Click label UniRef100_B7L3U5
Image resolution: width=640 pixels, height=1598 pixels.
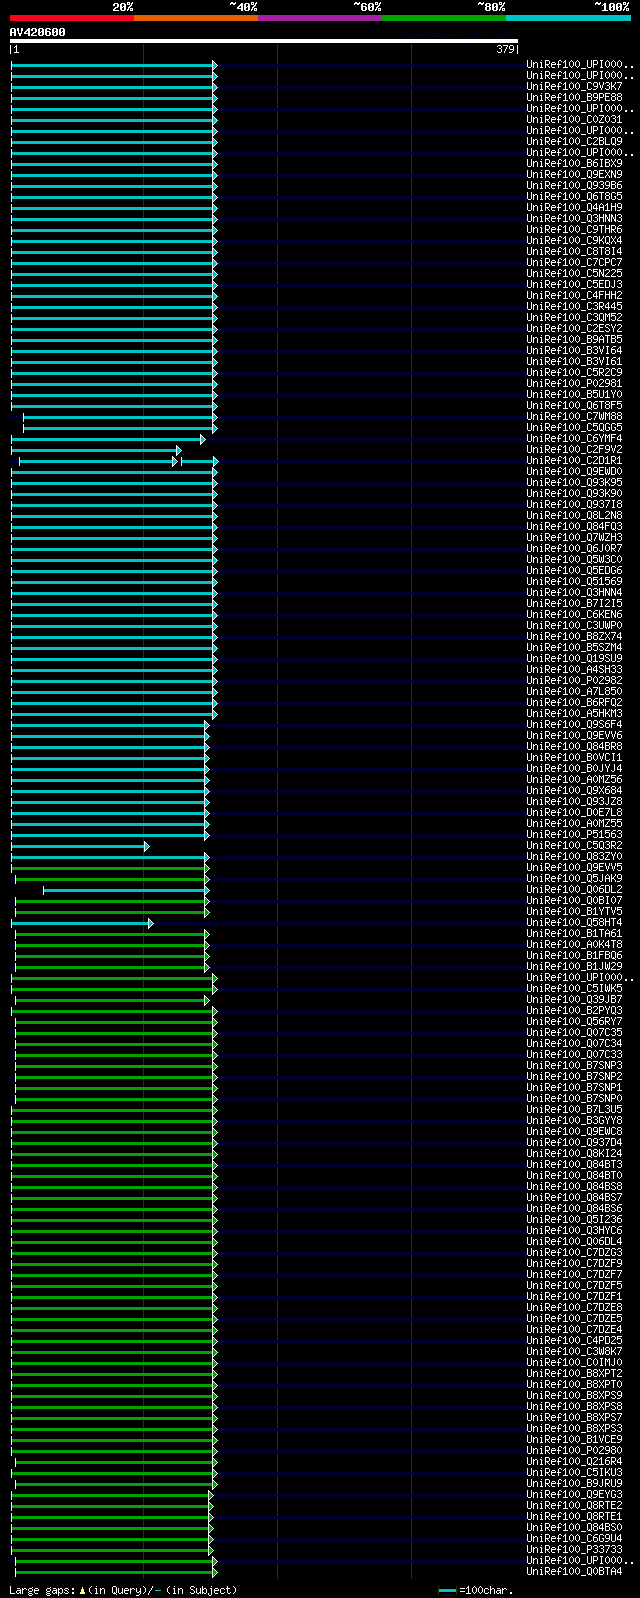click(x=574, y=1110)
